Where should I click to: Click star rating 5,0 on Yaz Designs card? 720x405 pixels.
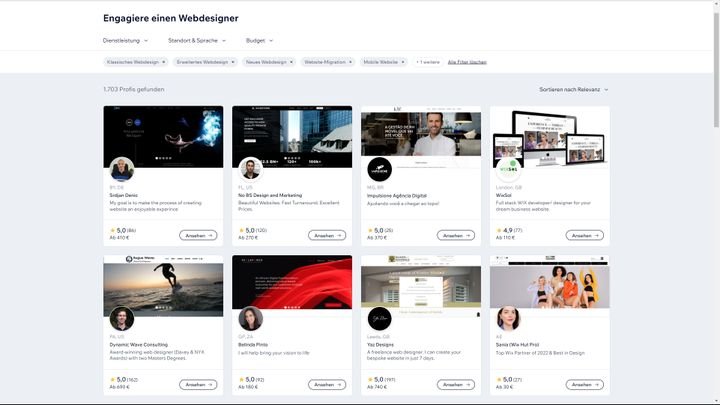pos(381,380)
